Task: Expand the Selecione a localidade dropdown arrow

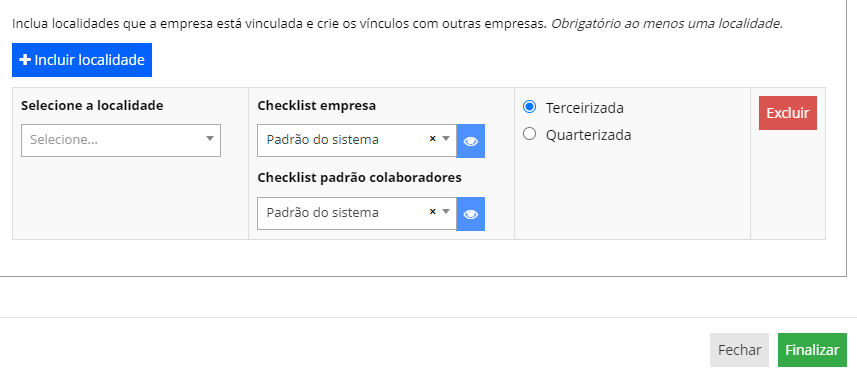Action: [209, 139]
